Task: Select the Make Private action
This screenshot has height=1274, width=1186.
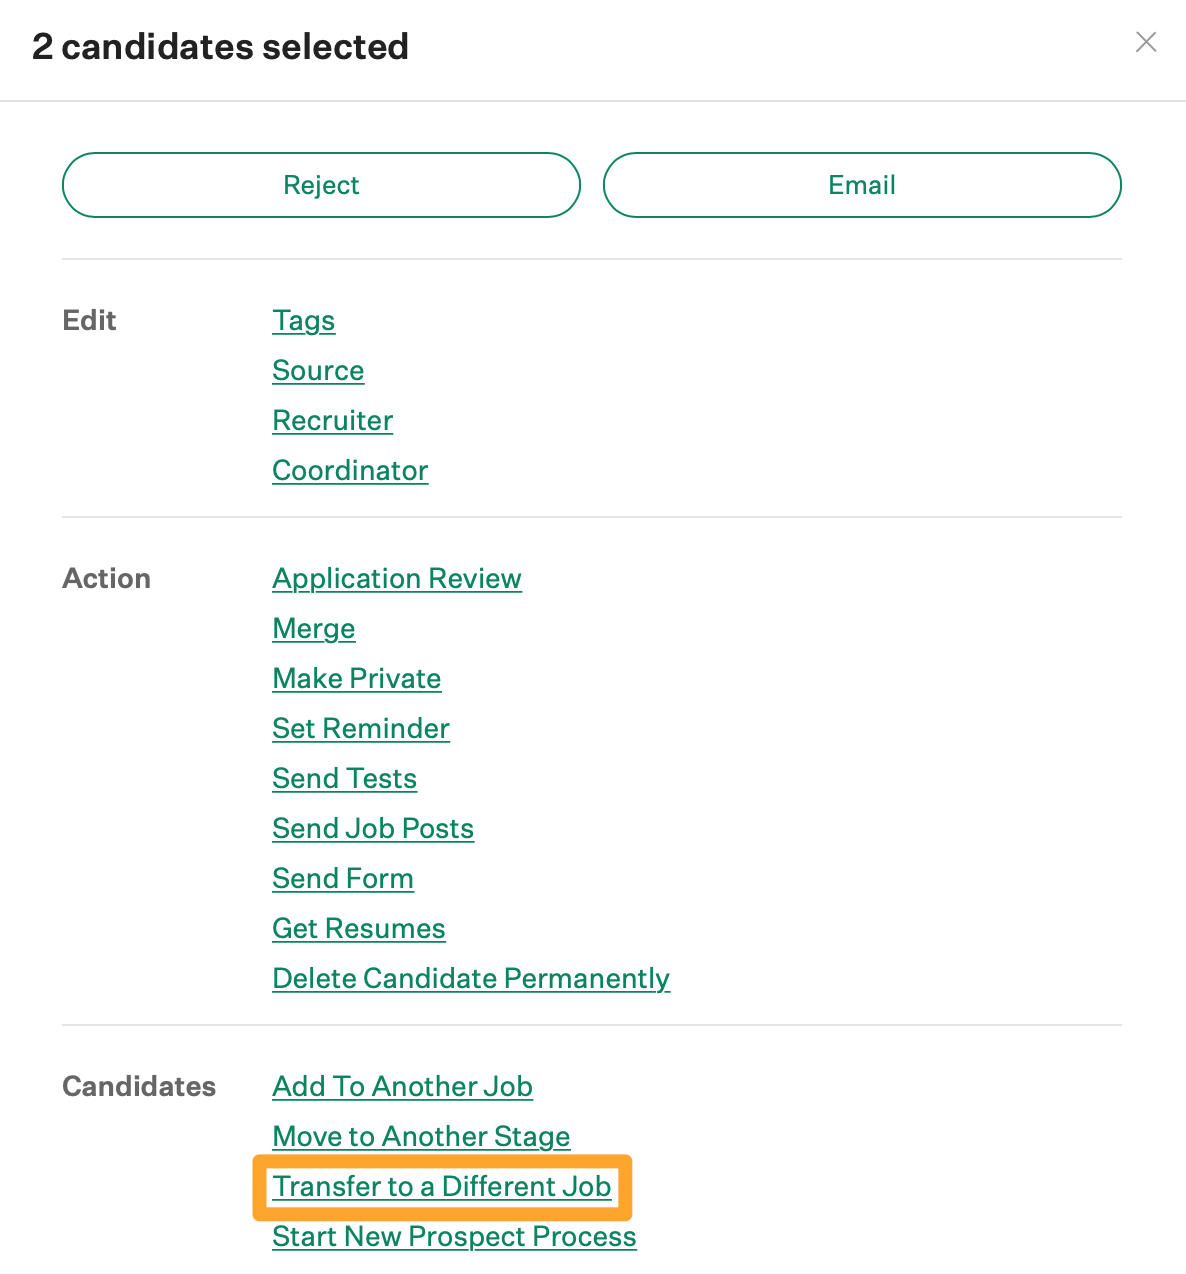Action: point(357,679)
